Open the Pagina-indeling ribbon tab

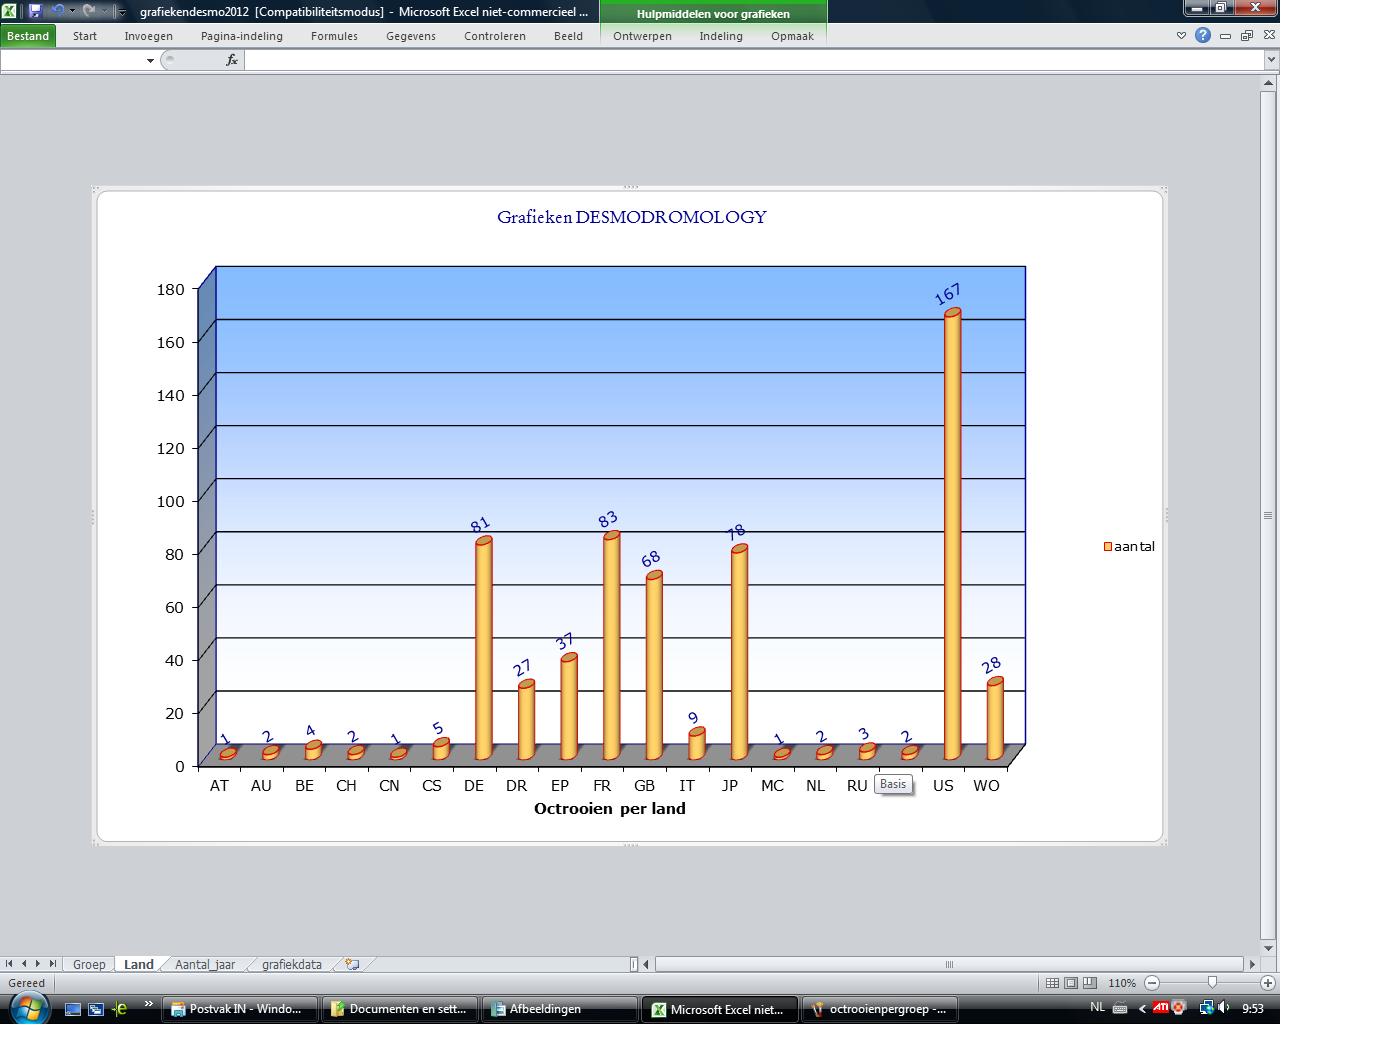[x=242, y=36]
